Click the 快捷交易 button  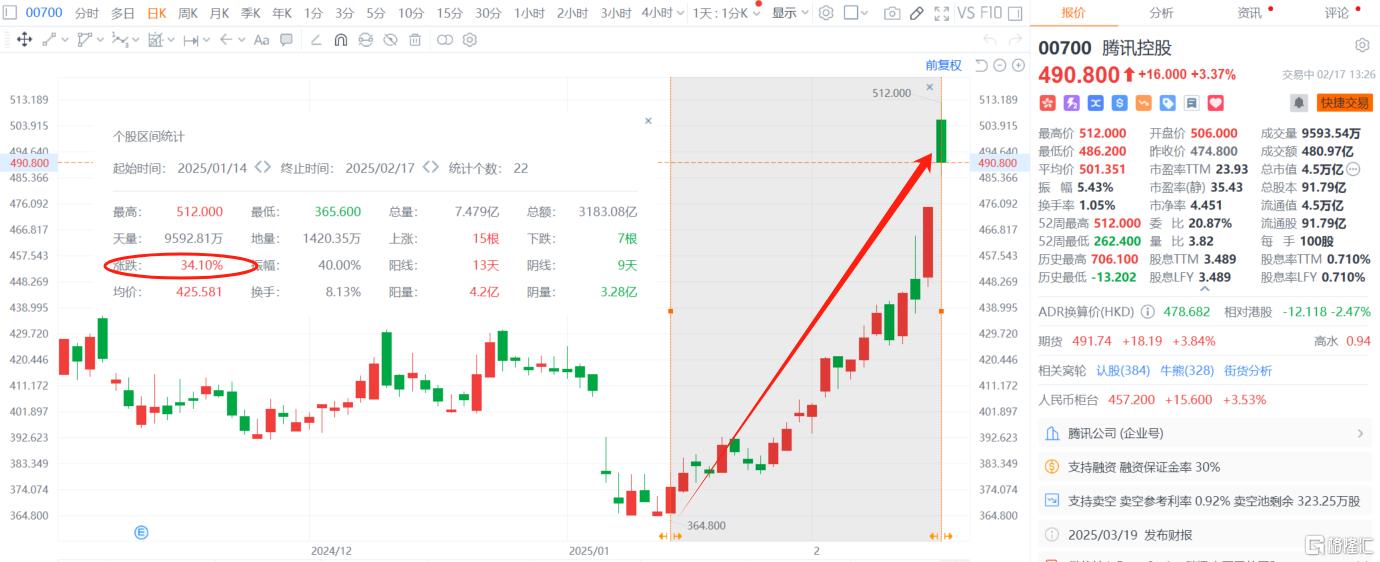[x=1345, y=103]
